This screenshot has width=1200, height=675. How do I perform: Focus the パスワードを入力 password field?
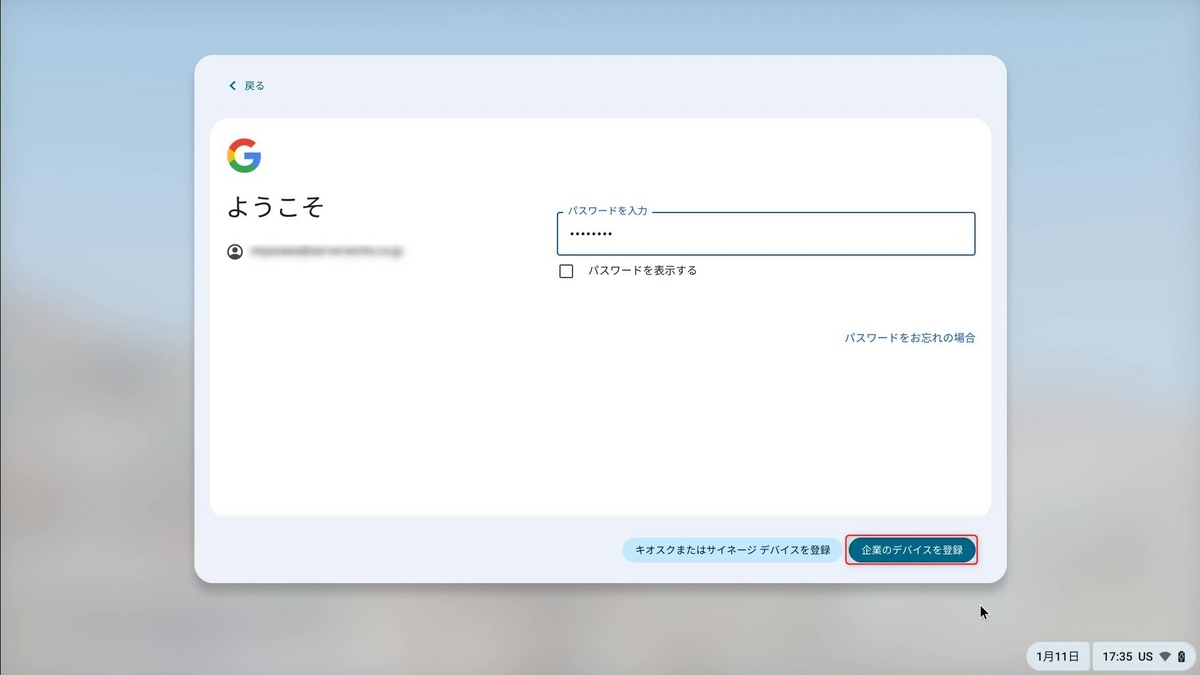coord(766,234)
